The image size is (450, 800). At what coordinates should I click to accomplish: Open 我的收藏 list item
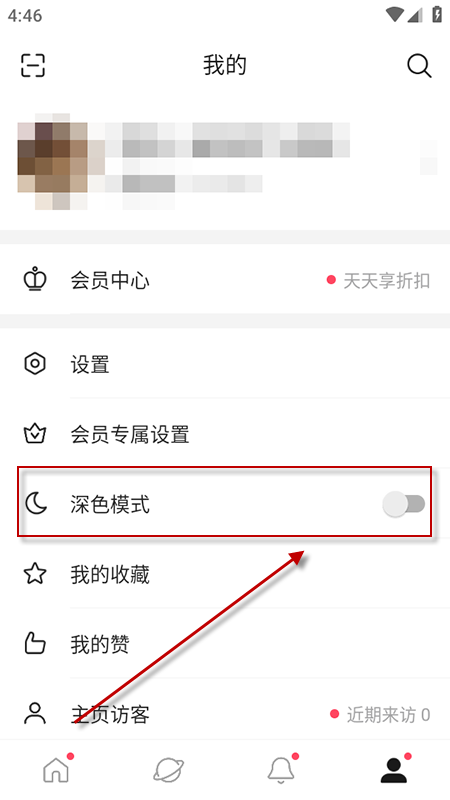point(225,574)
